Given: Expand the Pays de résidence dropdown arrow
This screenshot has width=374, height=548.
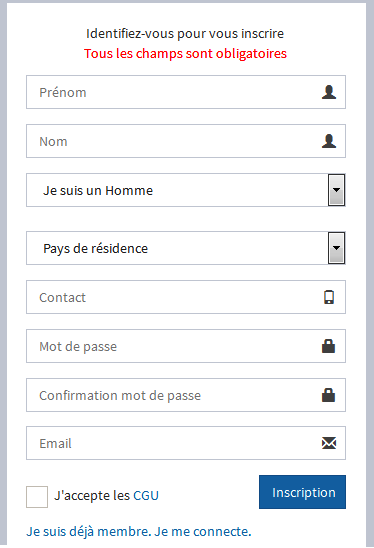Looking at the screenshot, I should point(336,248).
